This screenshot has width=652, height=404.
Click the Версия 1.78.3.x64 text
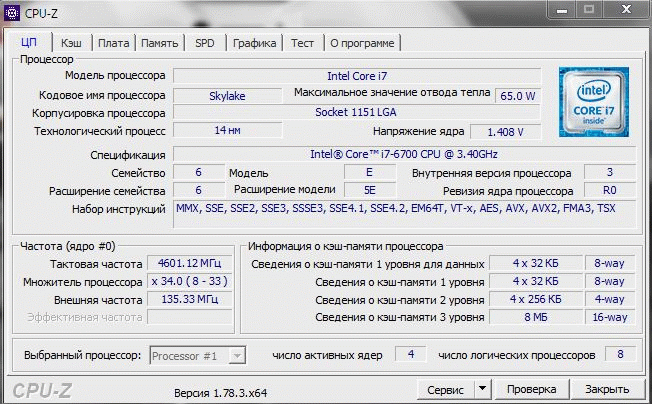click(220, 393)
